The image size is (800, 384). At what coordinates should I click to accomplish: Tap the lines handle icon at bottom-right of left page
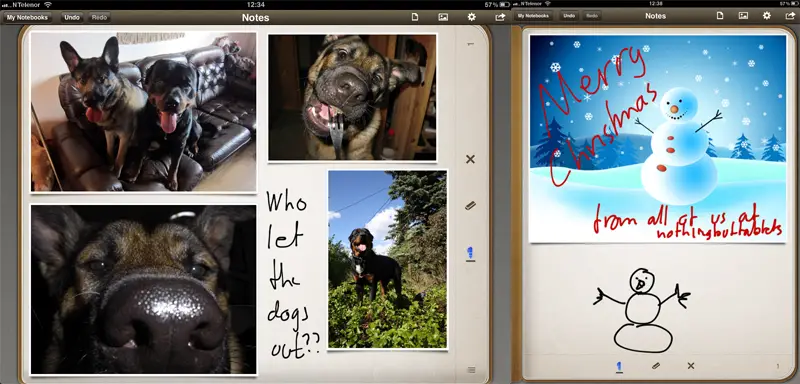471,370
